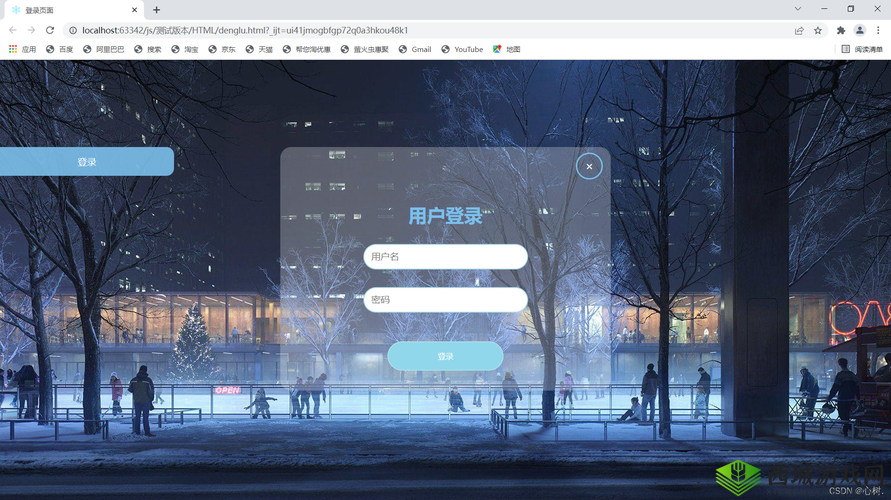Open the extensions puzzle icon
891x500 pixels.
point(841,31)
